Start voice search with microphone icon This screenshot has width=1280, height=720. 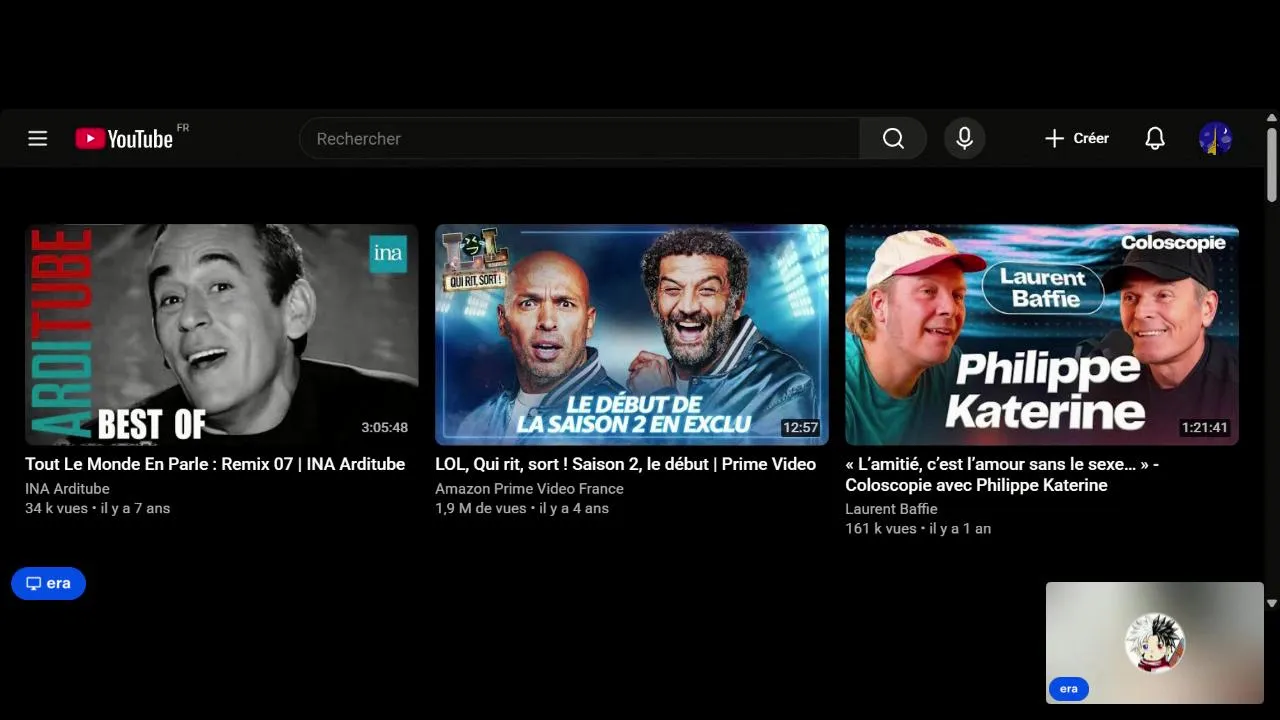pos(964,138)
